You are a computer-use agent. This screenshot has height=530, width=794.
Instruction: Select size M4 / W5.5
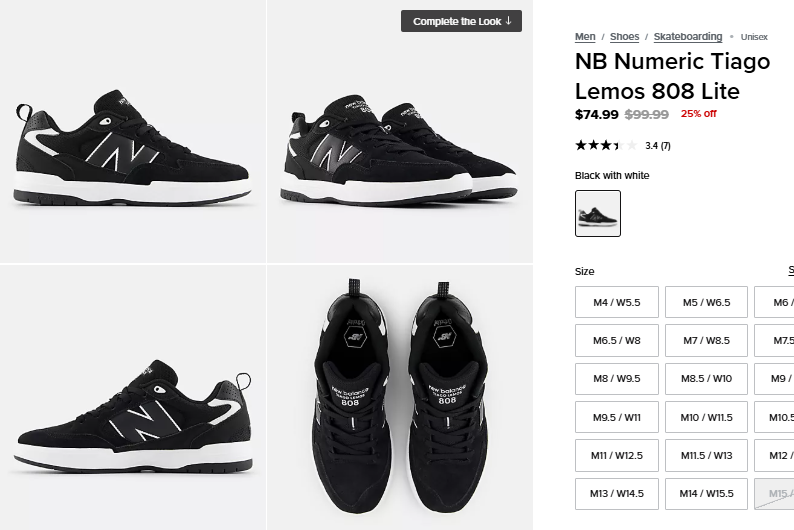(617, 302)
